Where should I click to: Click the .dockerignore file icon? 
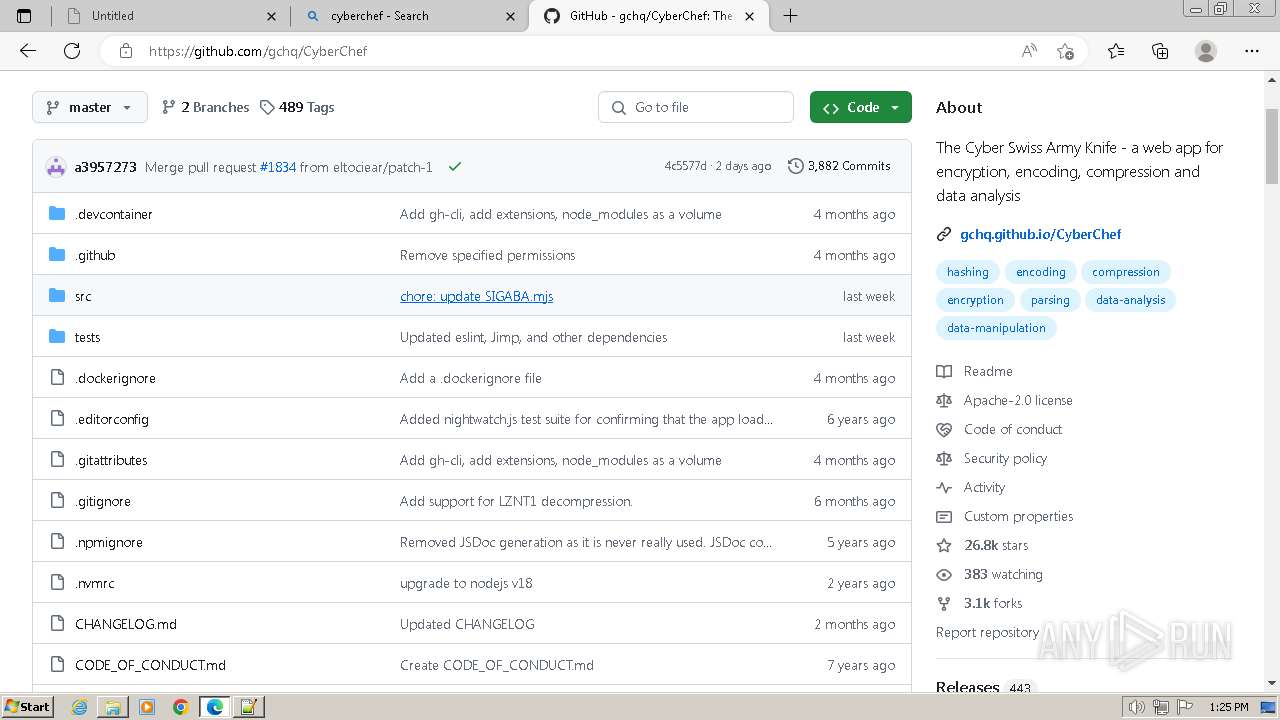tap(57, 377)
